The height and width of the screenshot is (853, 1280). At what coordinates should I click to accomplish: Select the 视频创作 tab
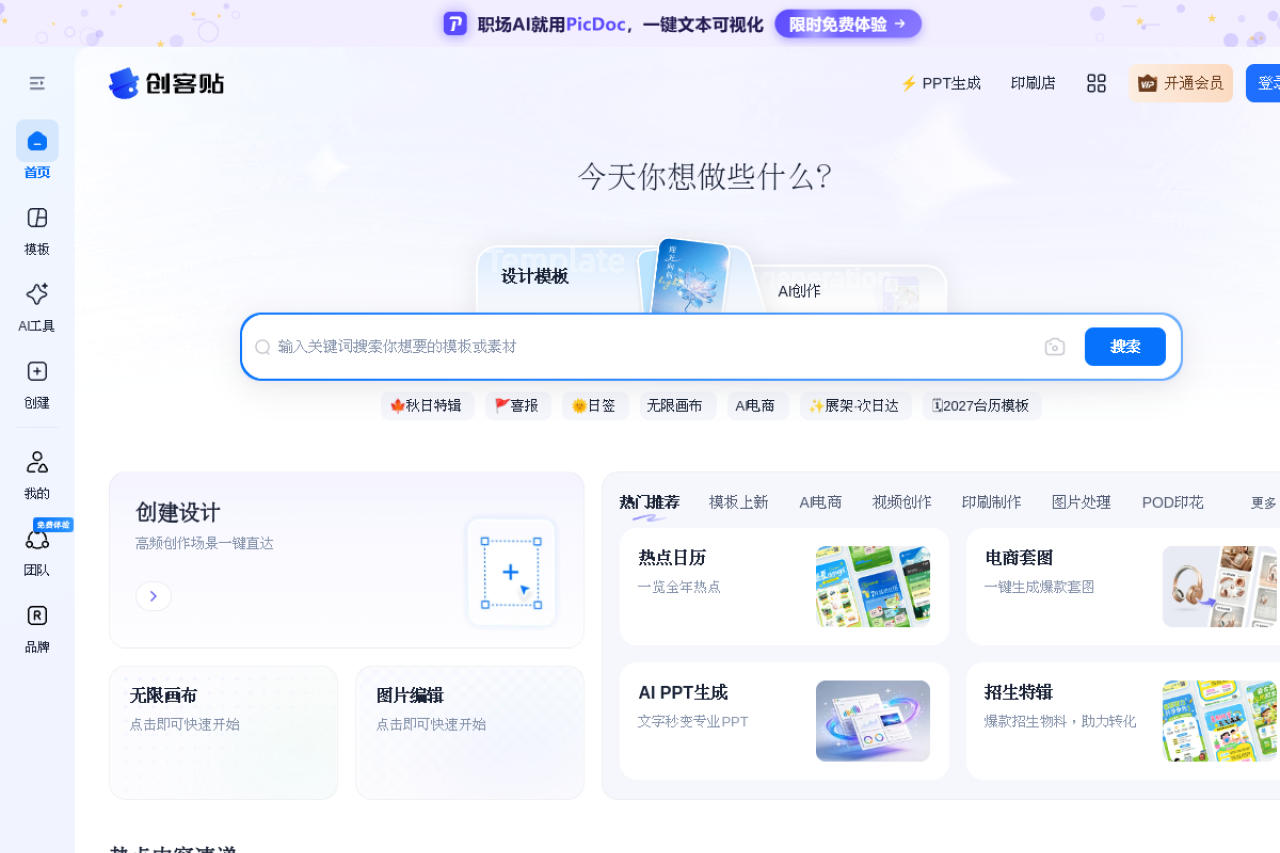pyautogui.click(x=901, y=502)
